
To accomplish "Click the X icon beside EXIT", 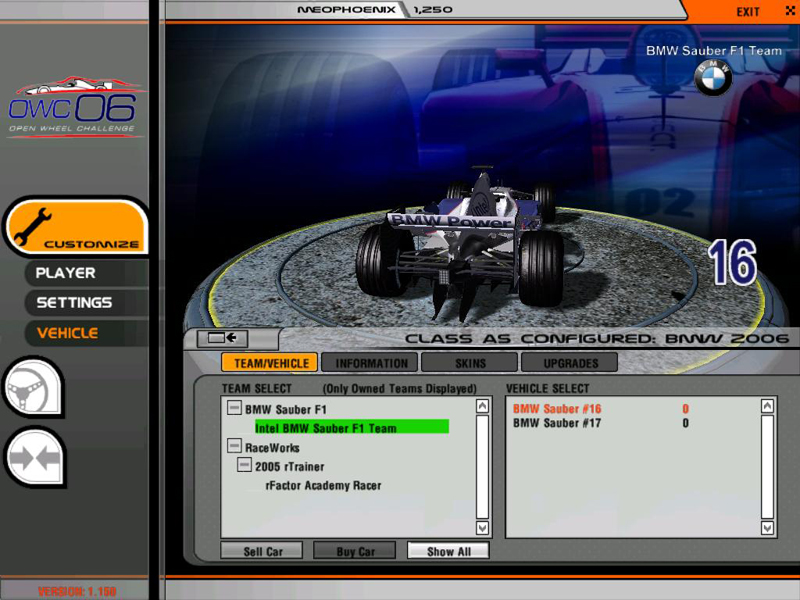I will click(x=790, y=11).
